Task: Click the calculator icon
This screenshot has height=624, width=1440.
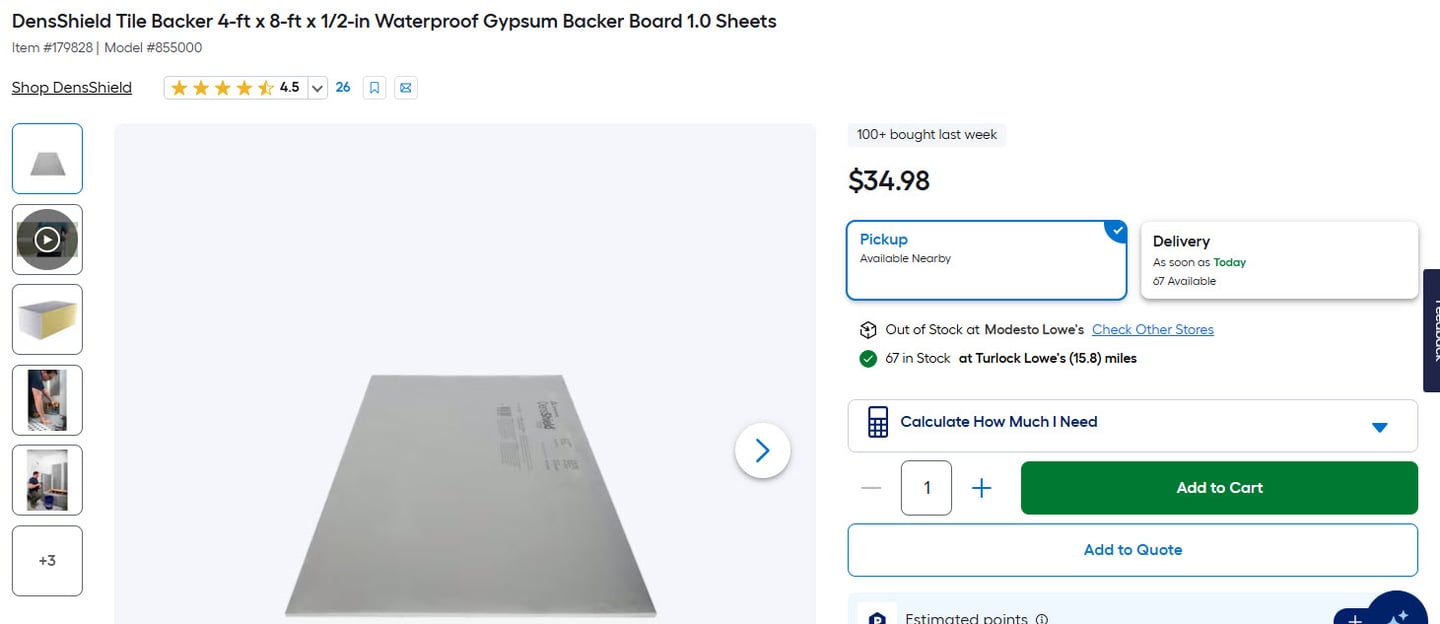Action: [877, 422]
